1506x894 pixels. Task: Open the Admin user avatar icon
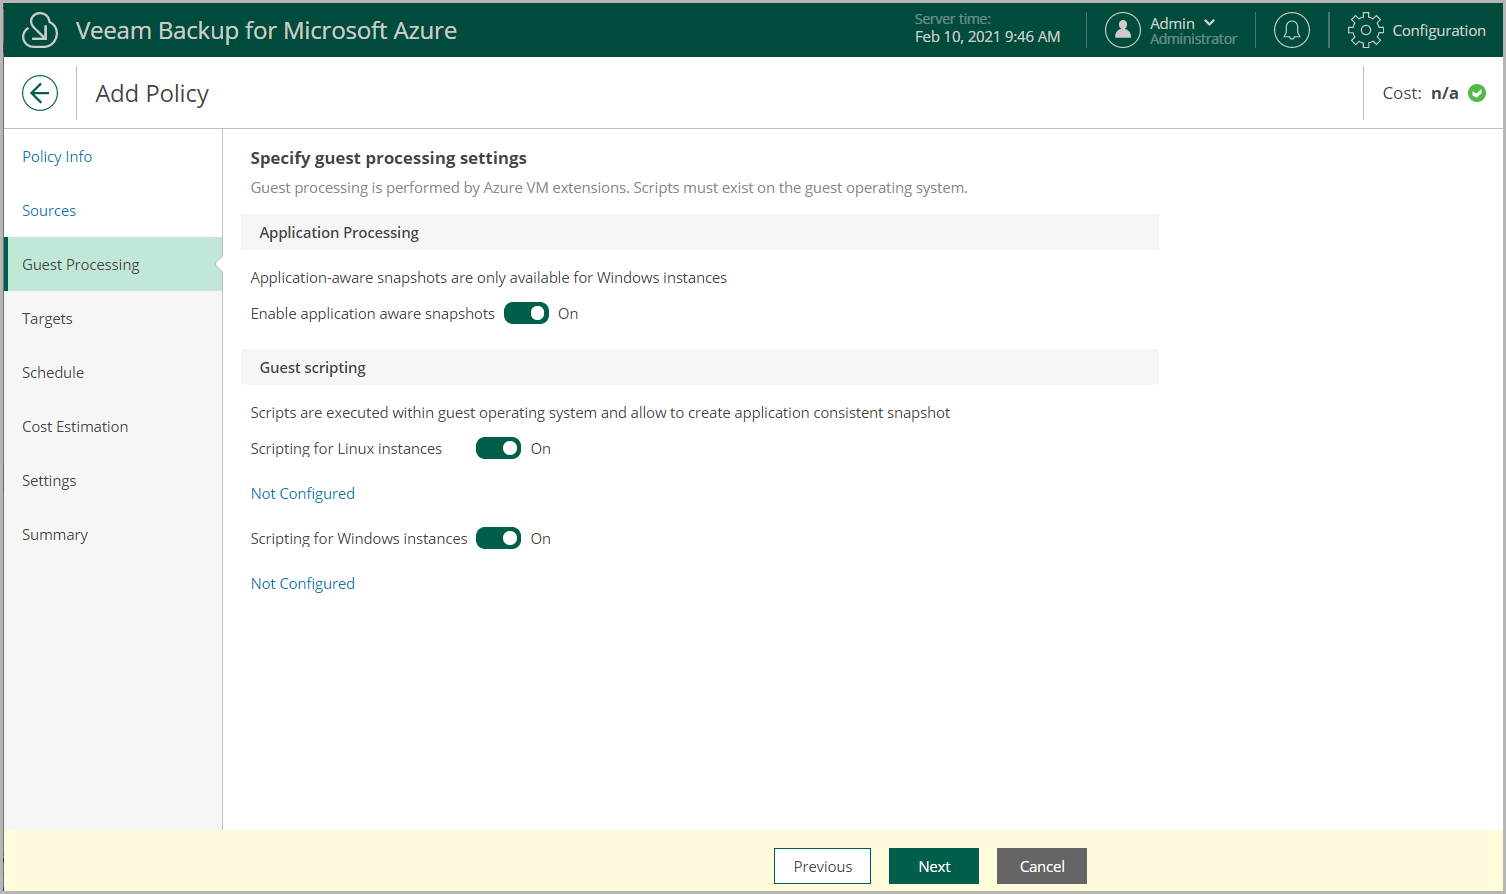click(1123, 30)
